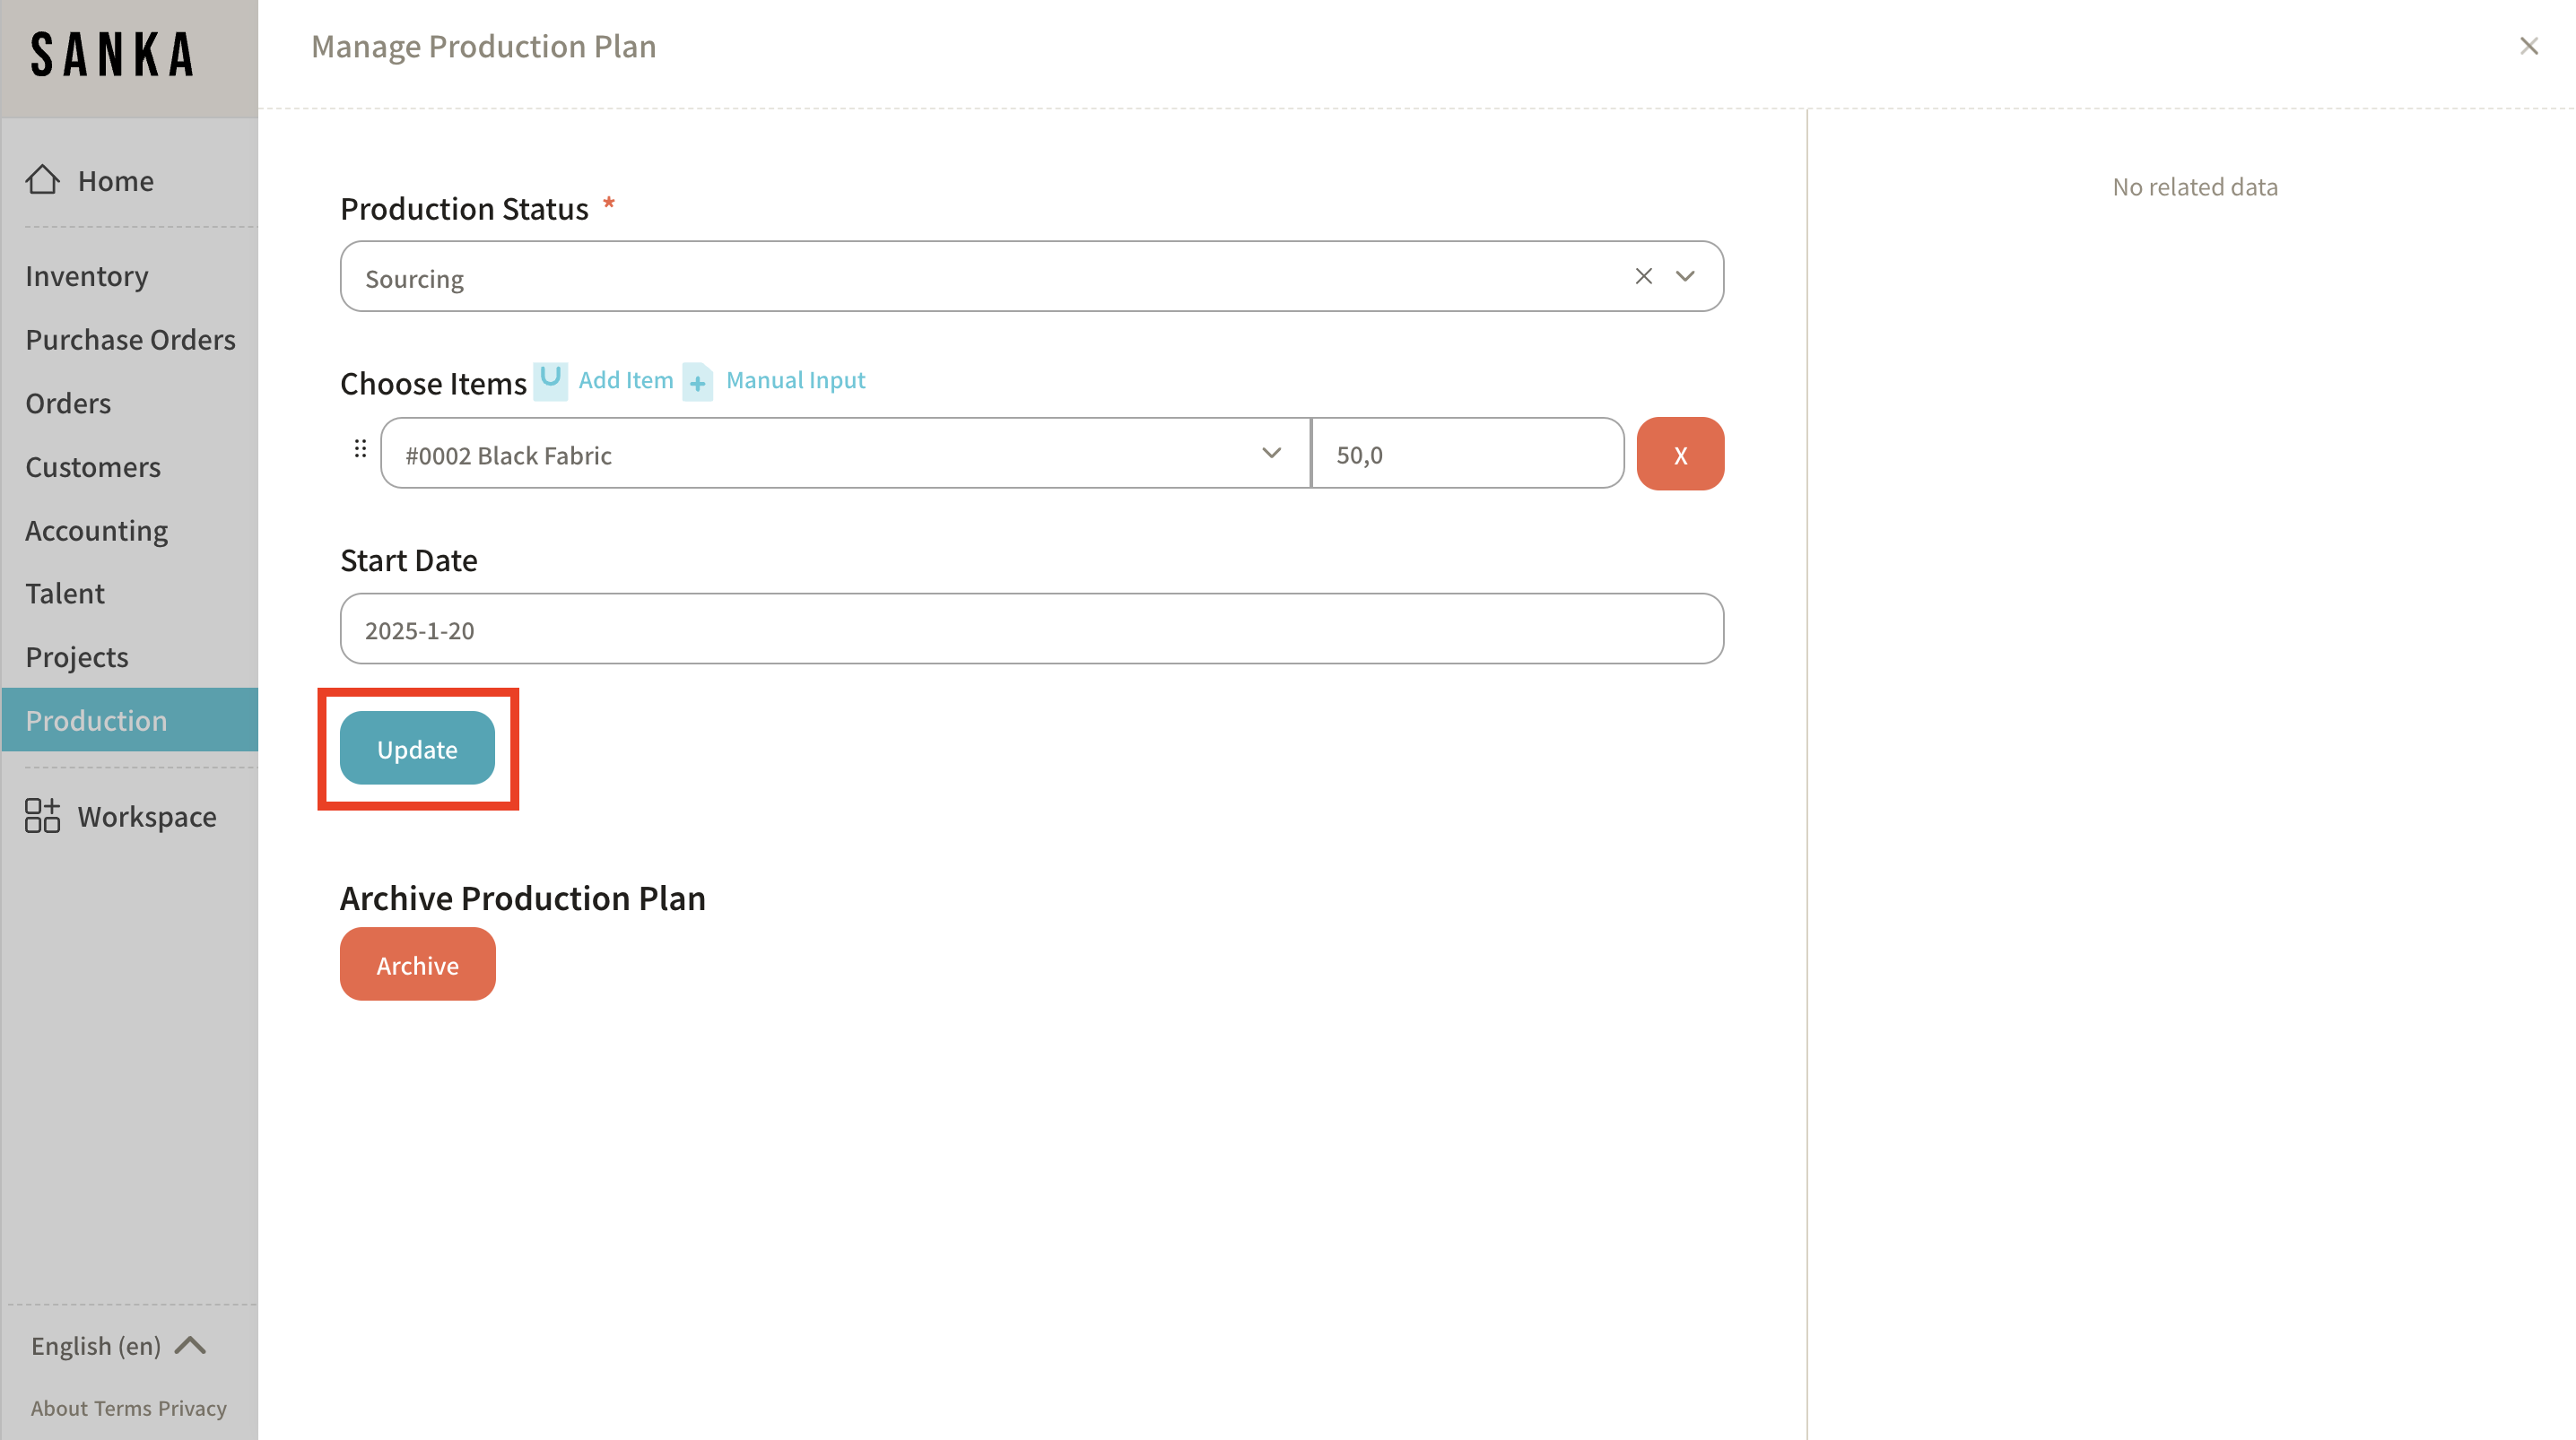Viewport: 2576px width, 1440px height.
Task: Click the Add Item icon
Action: 550,380
